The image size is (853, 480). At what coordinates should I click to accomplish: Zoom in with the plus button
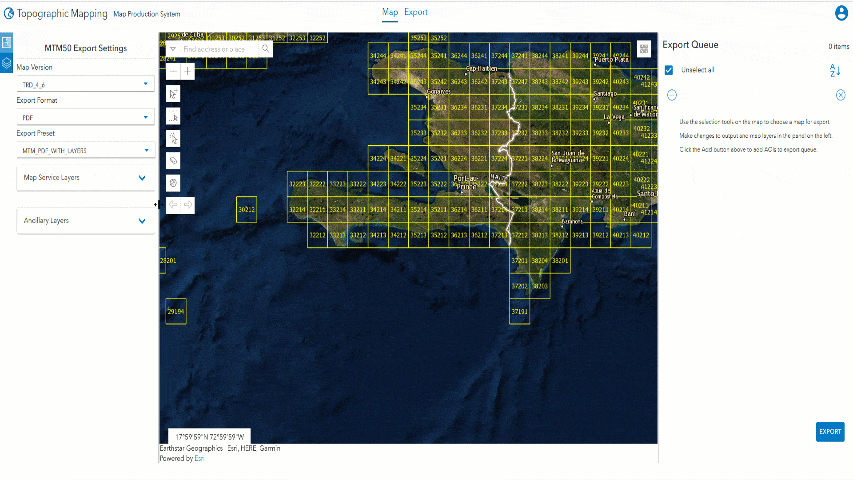pos(188,71)
